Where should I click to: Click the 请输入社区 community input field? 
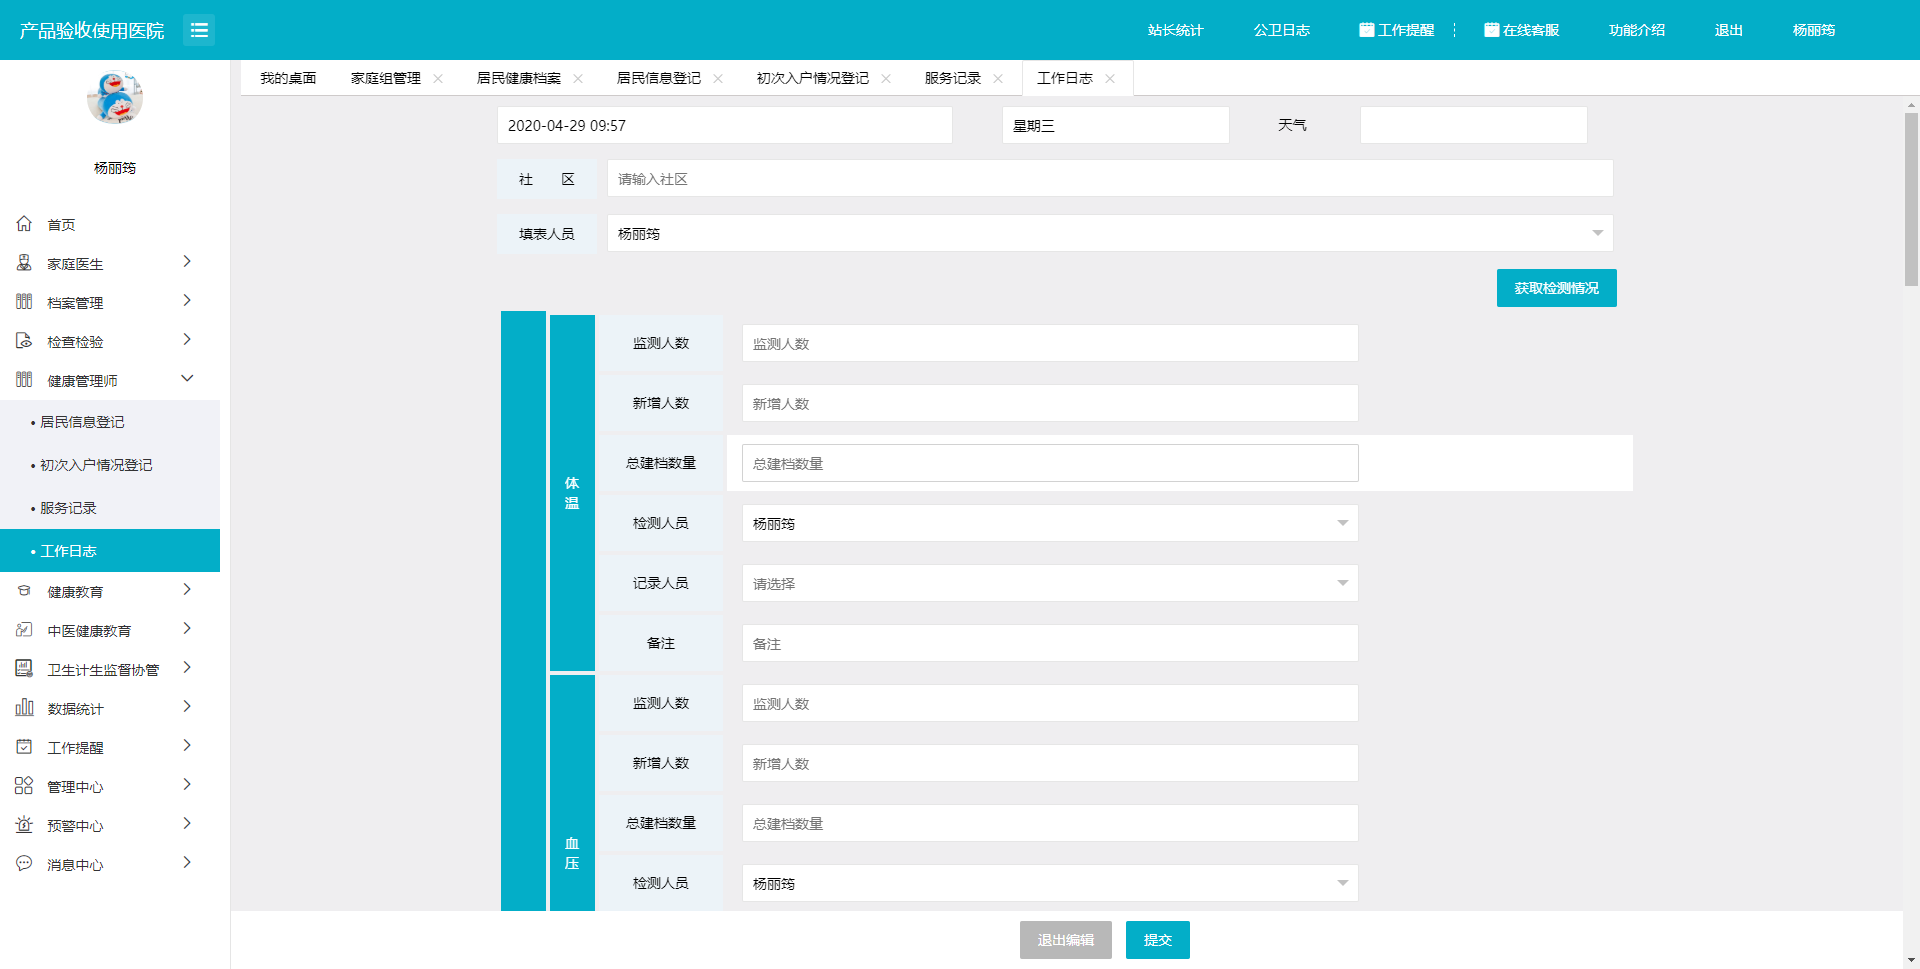1109,179
